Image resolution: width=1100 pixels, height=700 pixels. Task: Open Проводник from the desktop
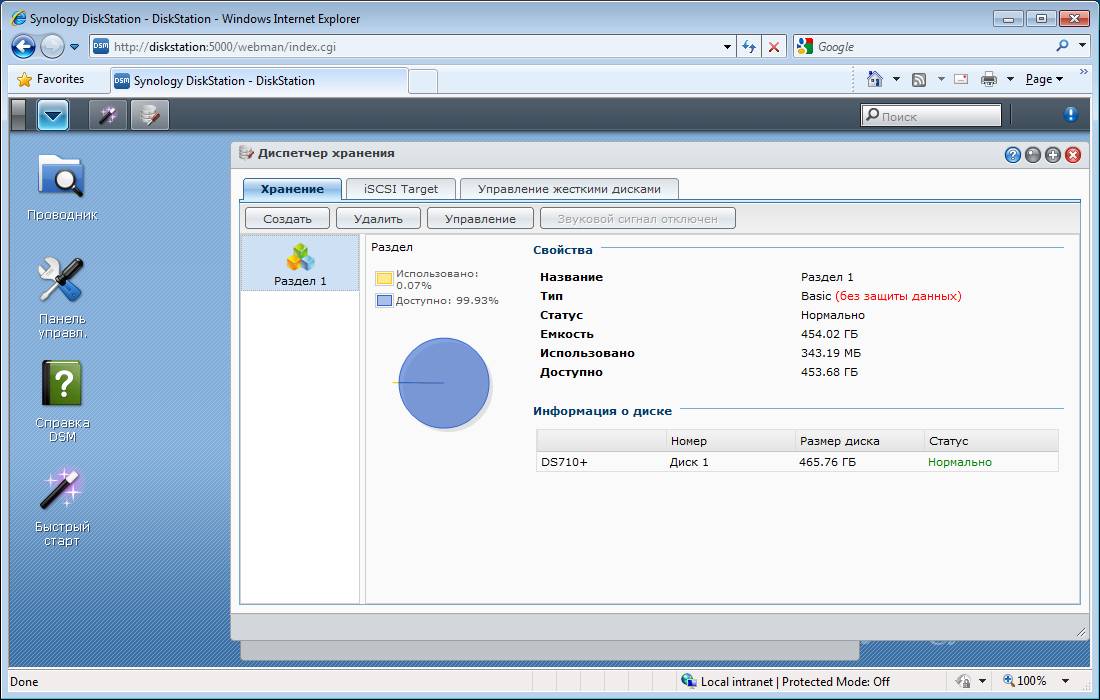[62, 187]
